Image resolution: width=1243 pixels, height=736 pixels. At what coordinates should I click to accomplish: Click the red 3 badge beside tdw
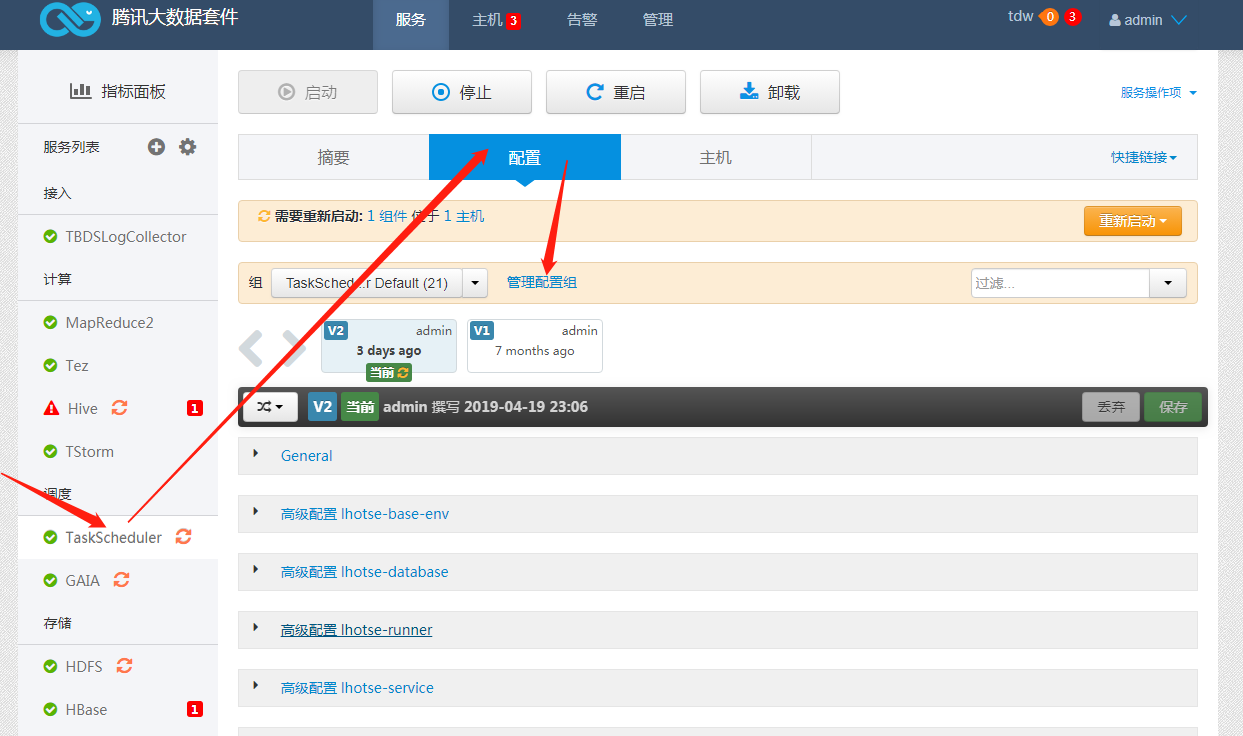(1072, 16)
